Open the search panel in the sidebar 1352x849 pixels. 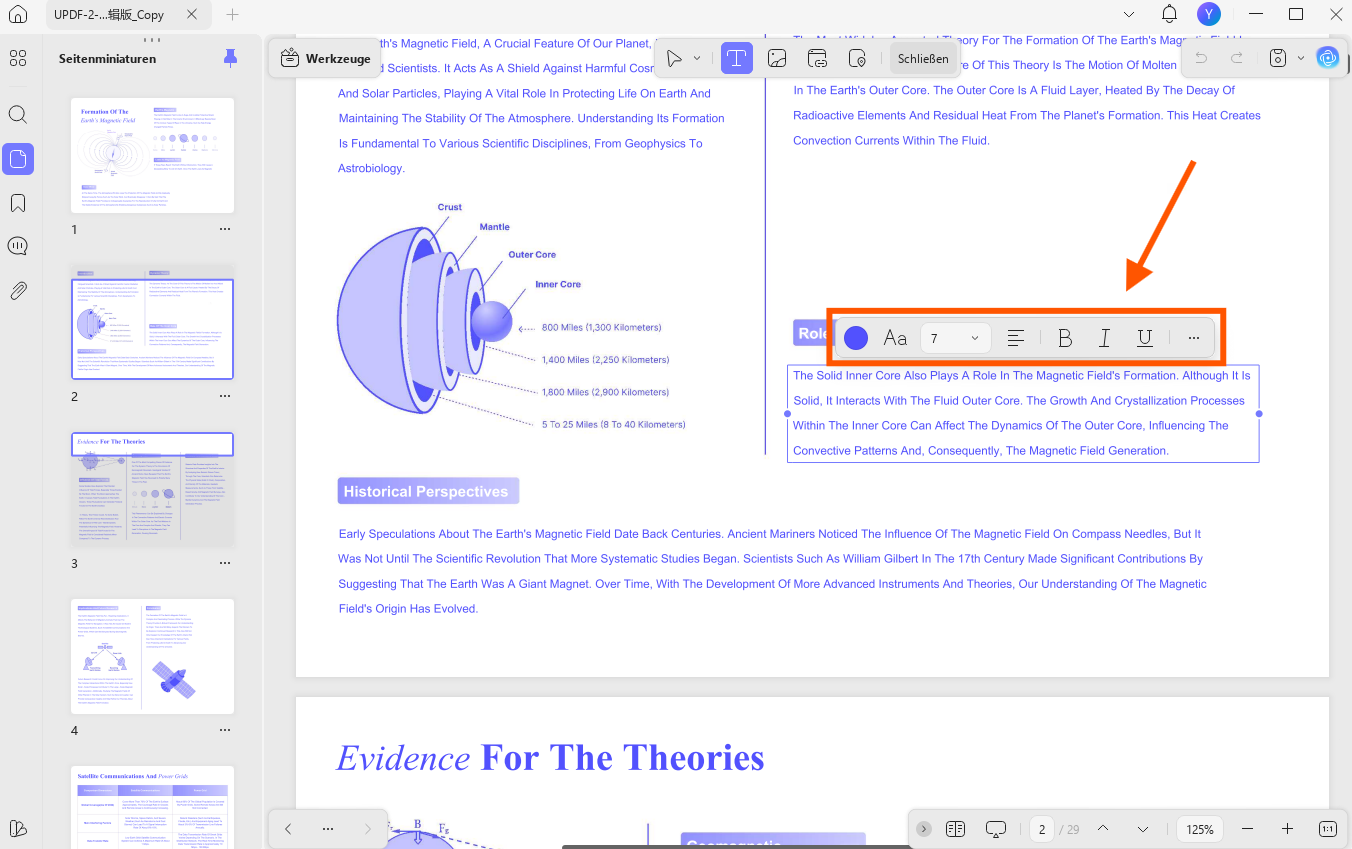pos(18,114)
